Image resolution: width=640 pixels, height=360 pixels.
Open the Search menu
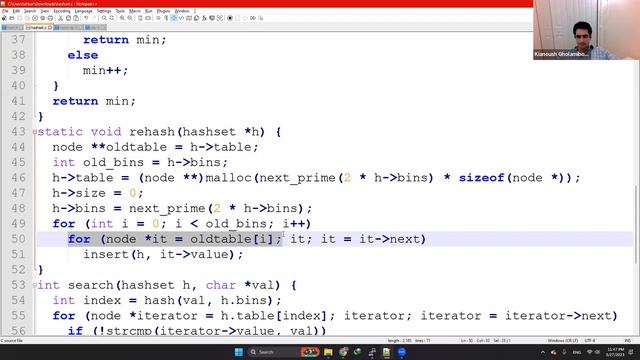(x=30, y=11)
